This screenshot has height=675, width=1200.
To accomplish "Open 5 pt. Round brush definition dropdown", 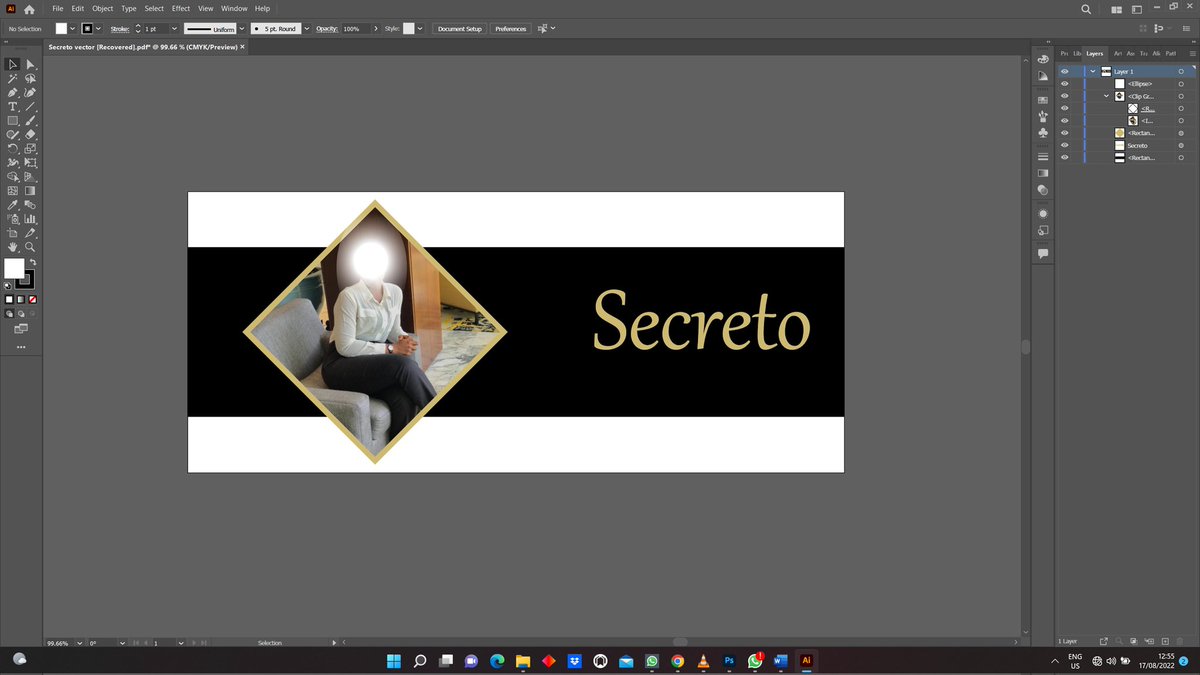I will (306, 29).
